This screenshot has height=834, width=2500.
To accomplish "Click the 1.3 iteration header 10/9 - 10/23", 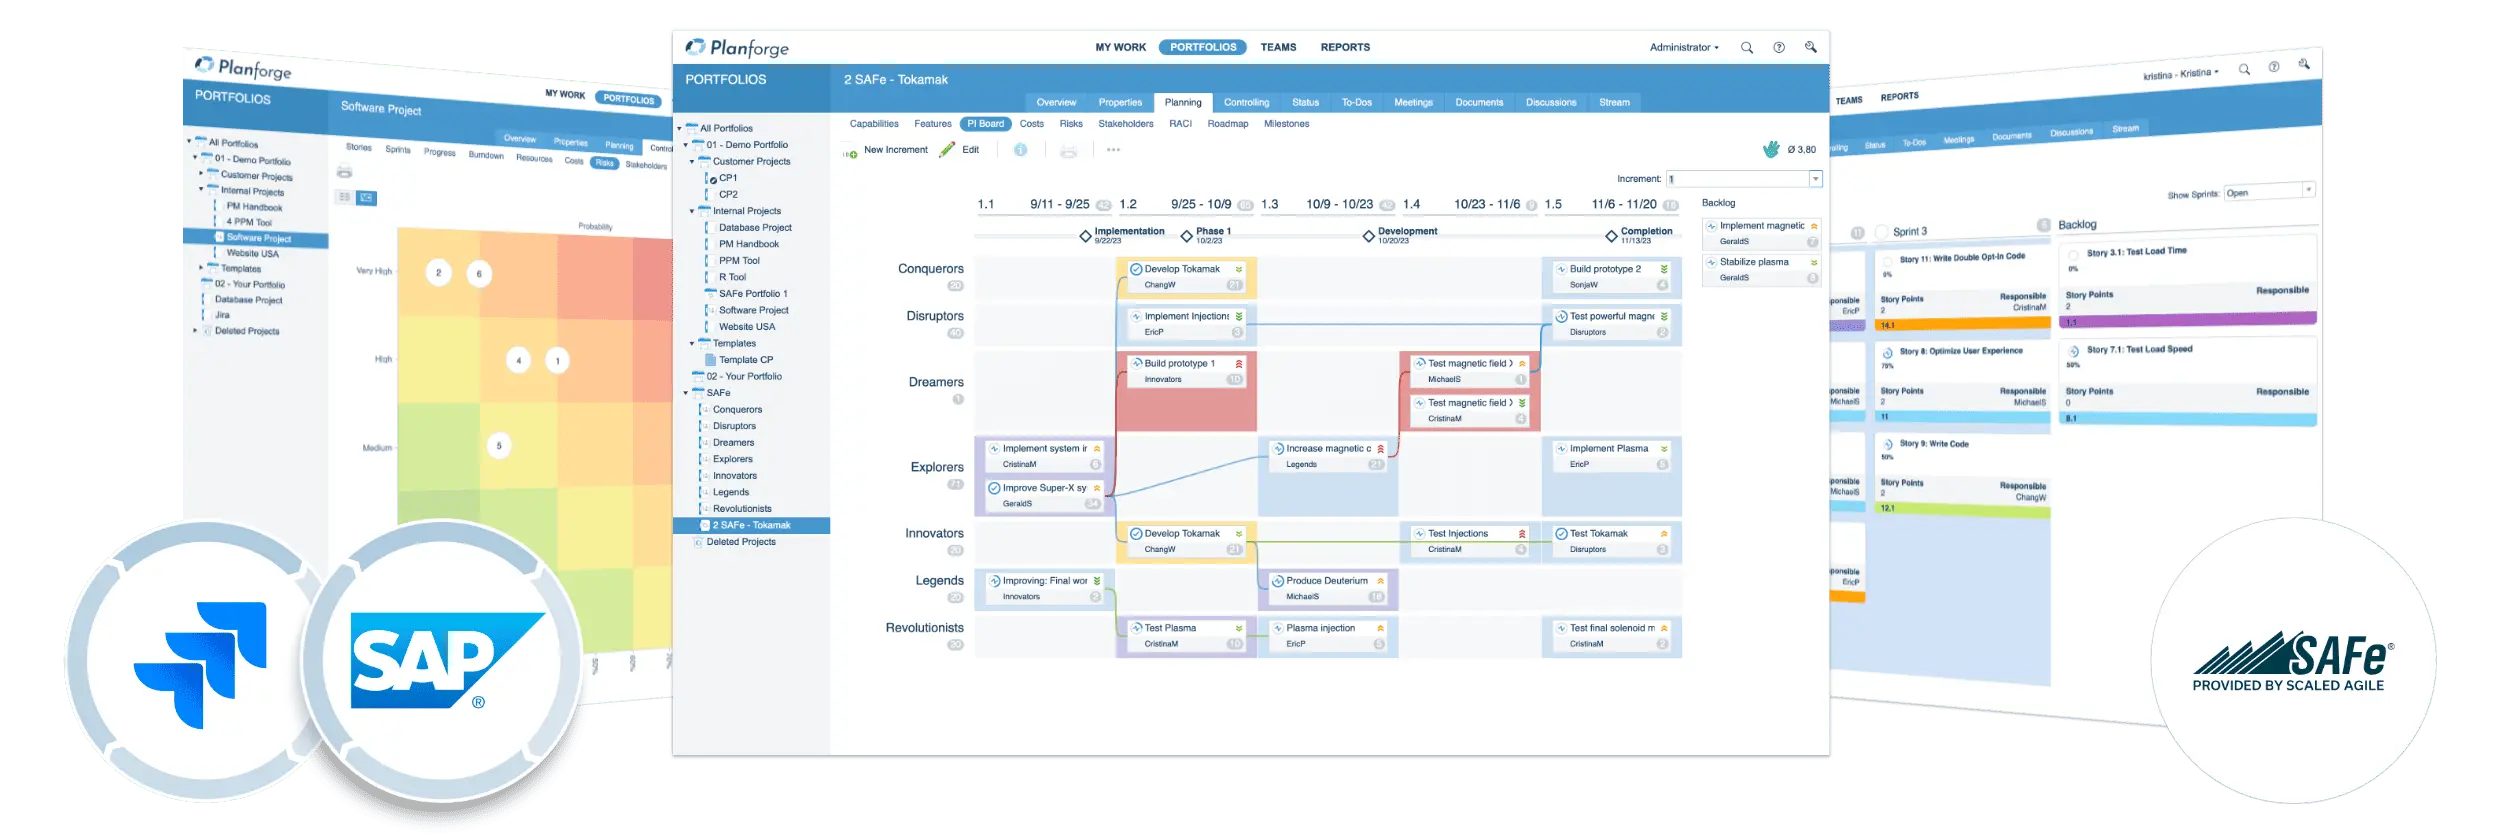I will pos(1326,204).
